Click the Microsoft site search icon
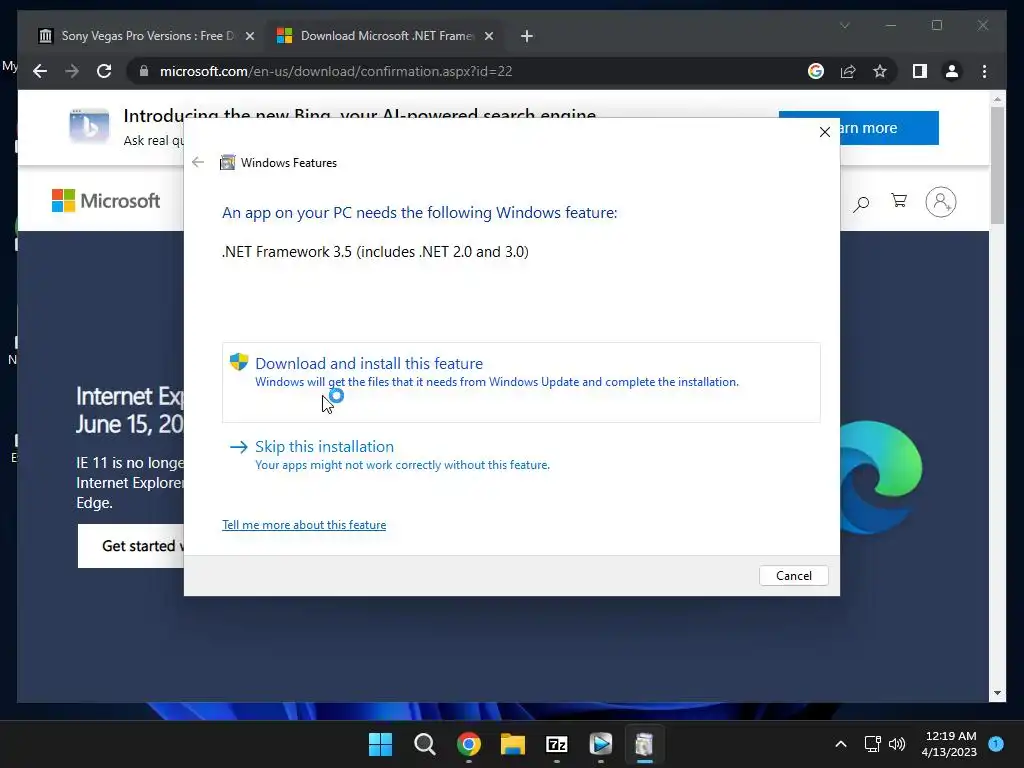The width and height of the screenshot is (1024, 768). coord(861,204)
